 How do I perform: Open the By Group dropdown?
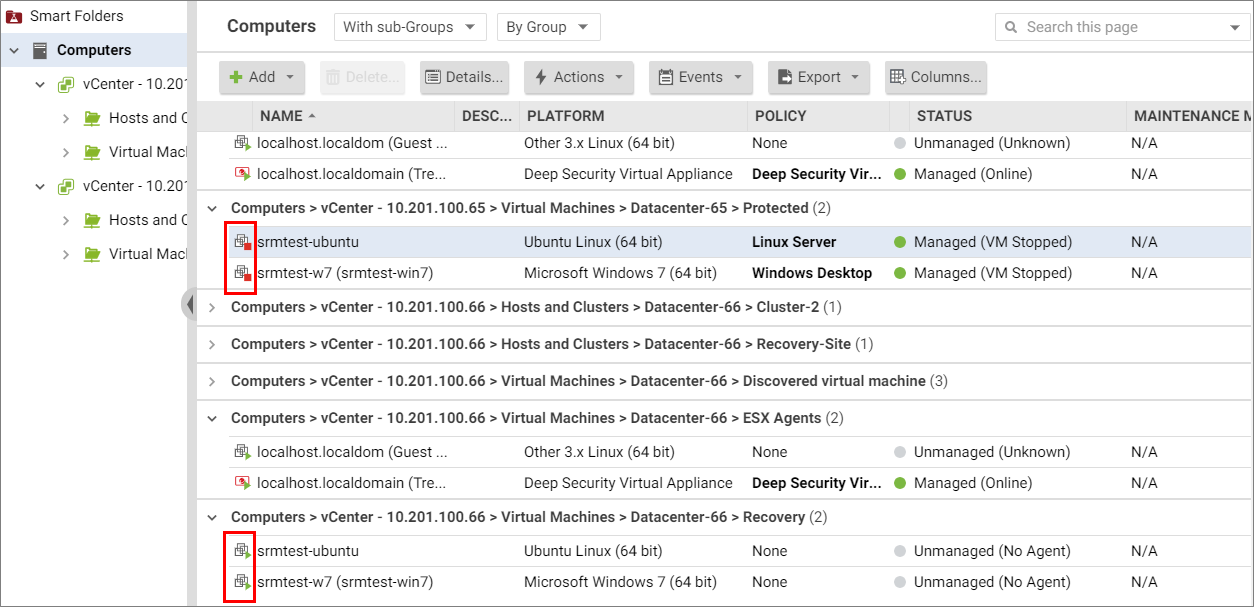[x=548, y=27]
